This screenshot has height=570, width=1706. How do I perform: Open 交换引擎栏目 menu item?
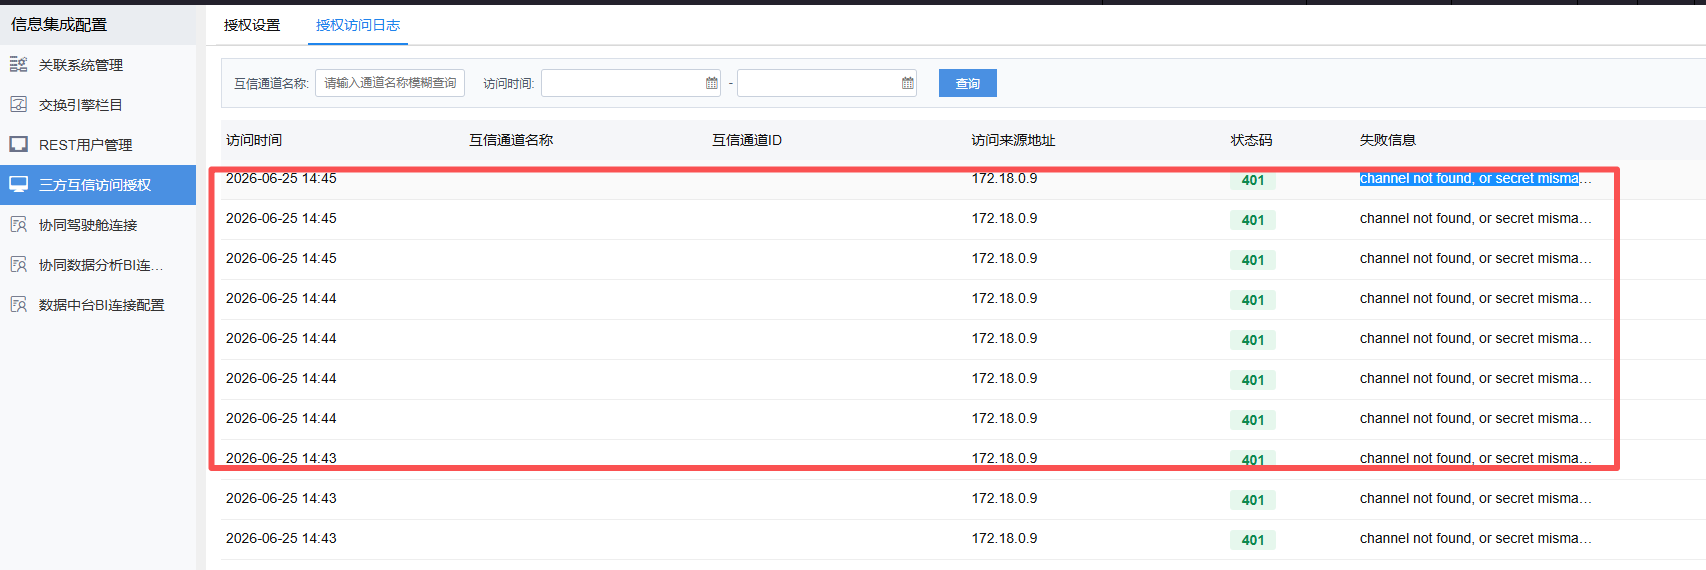click(98, 105)
